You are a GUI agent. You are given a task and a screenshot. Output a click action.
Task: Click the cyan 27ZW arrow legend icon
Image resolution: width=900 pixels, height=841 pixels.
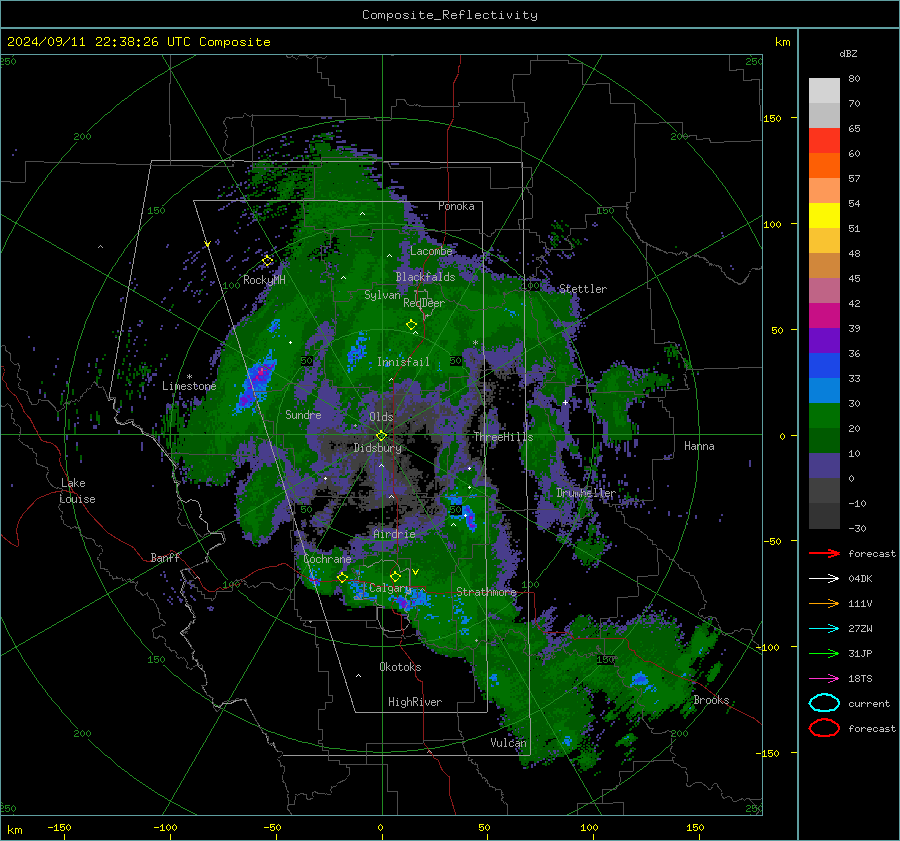tap(824, 629)
